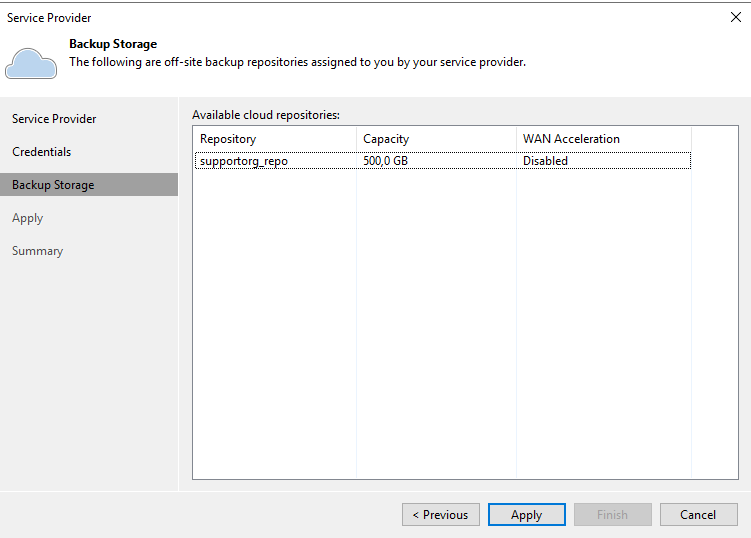Click the greyed-out Finish button
Screen dimensions: 751x538
coord(613,515)
